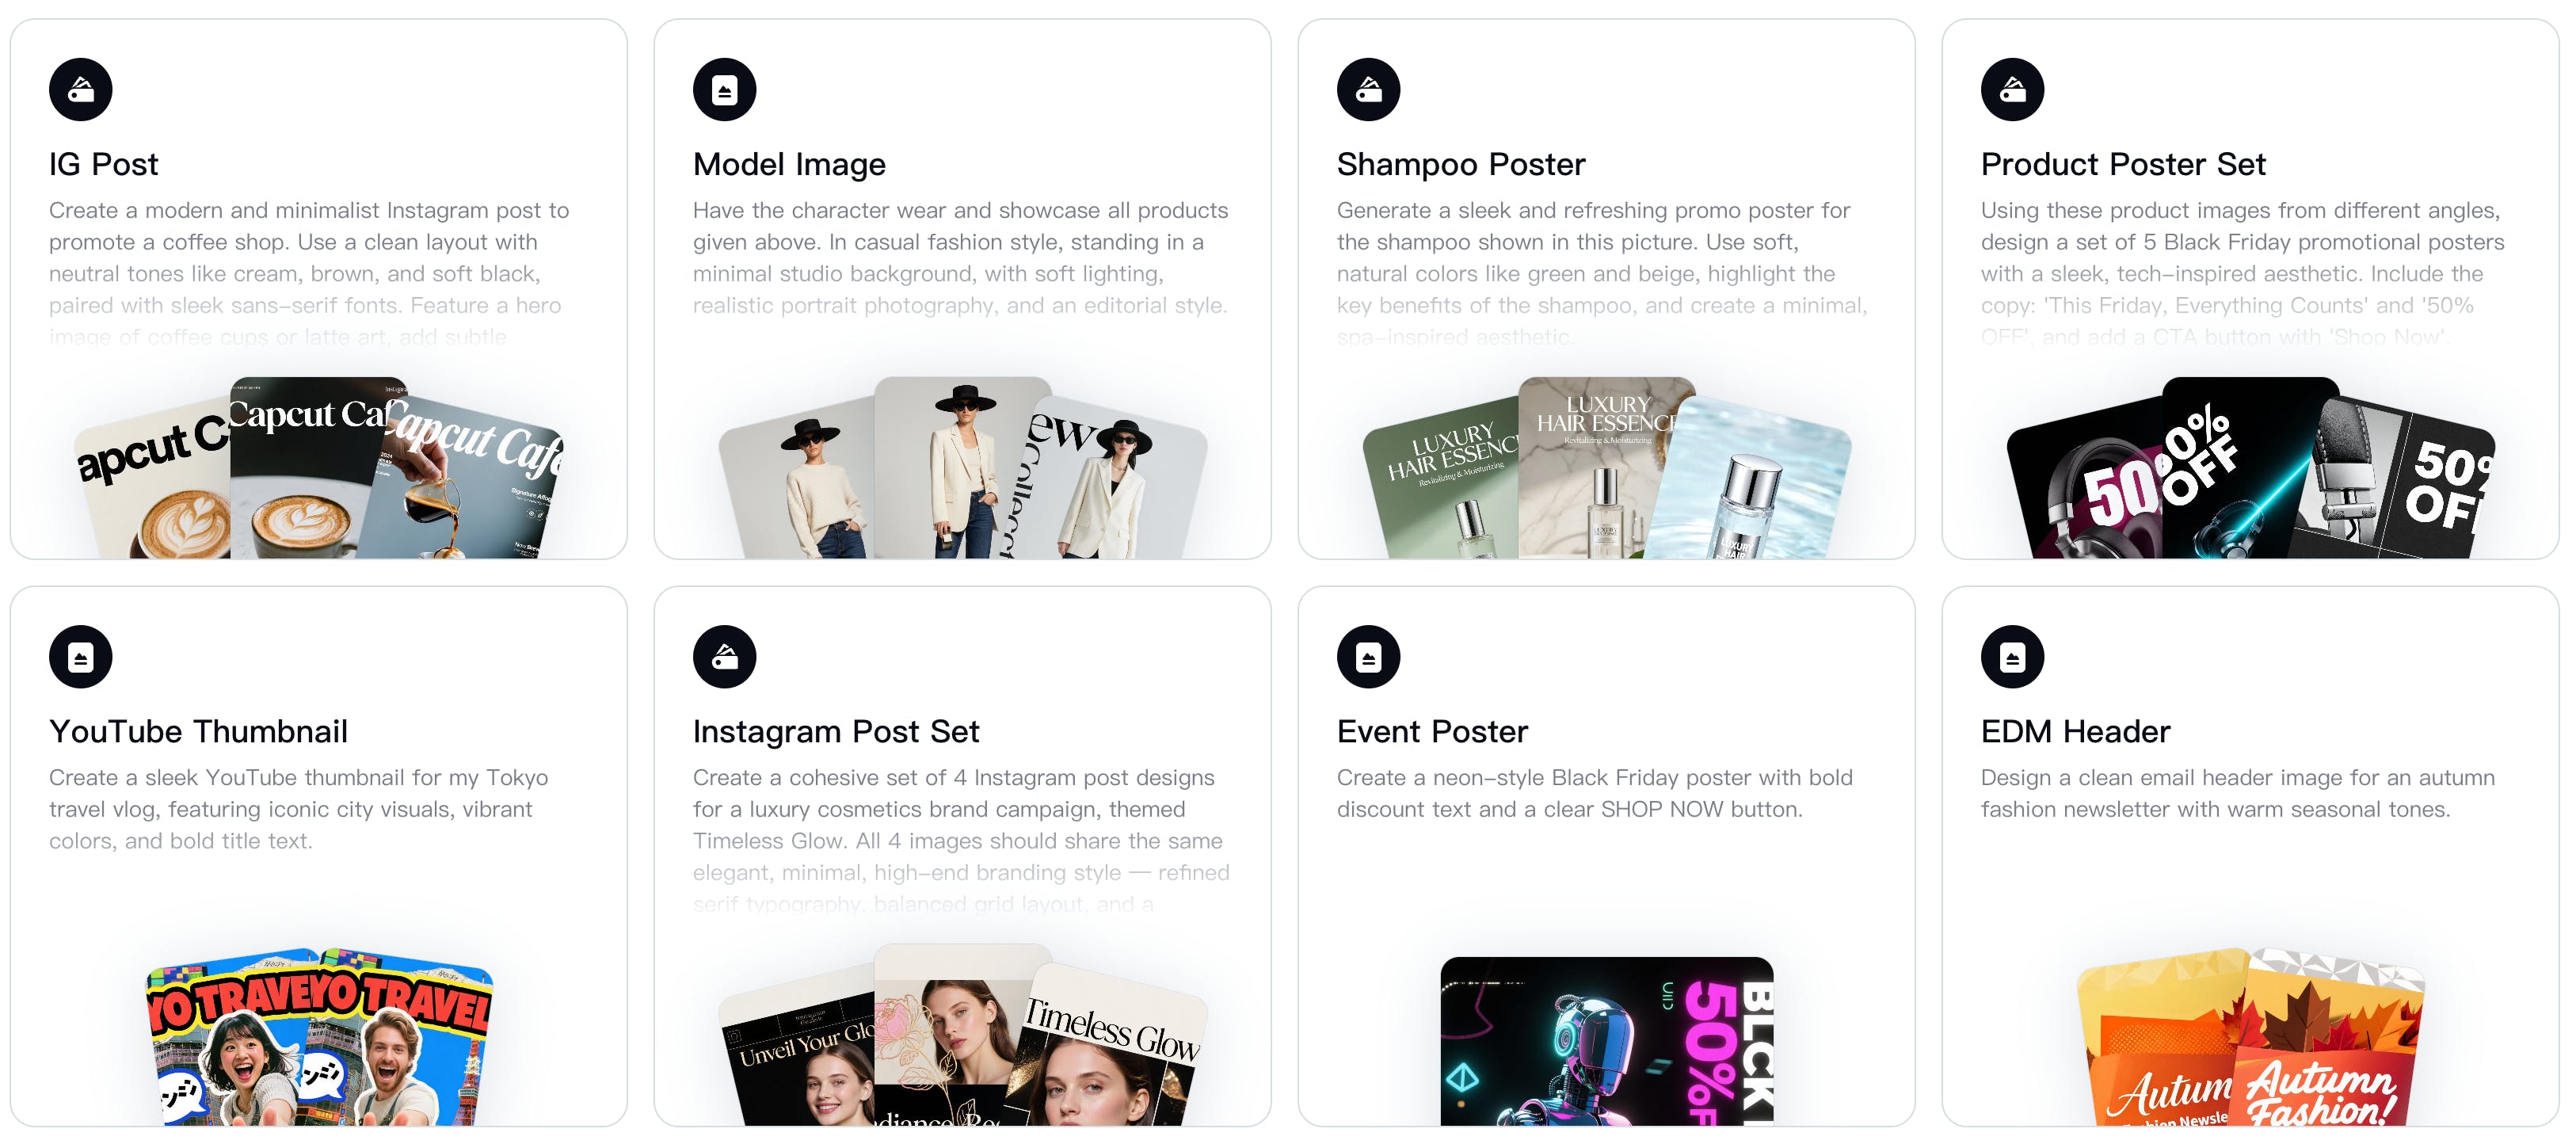Select the Shampoo Poster heading
This screenshot has height=1144, width=2576.
1461,163
